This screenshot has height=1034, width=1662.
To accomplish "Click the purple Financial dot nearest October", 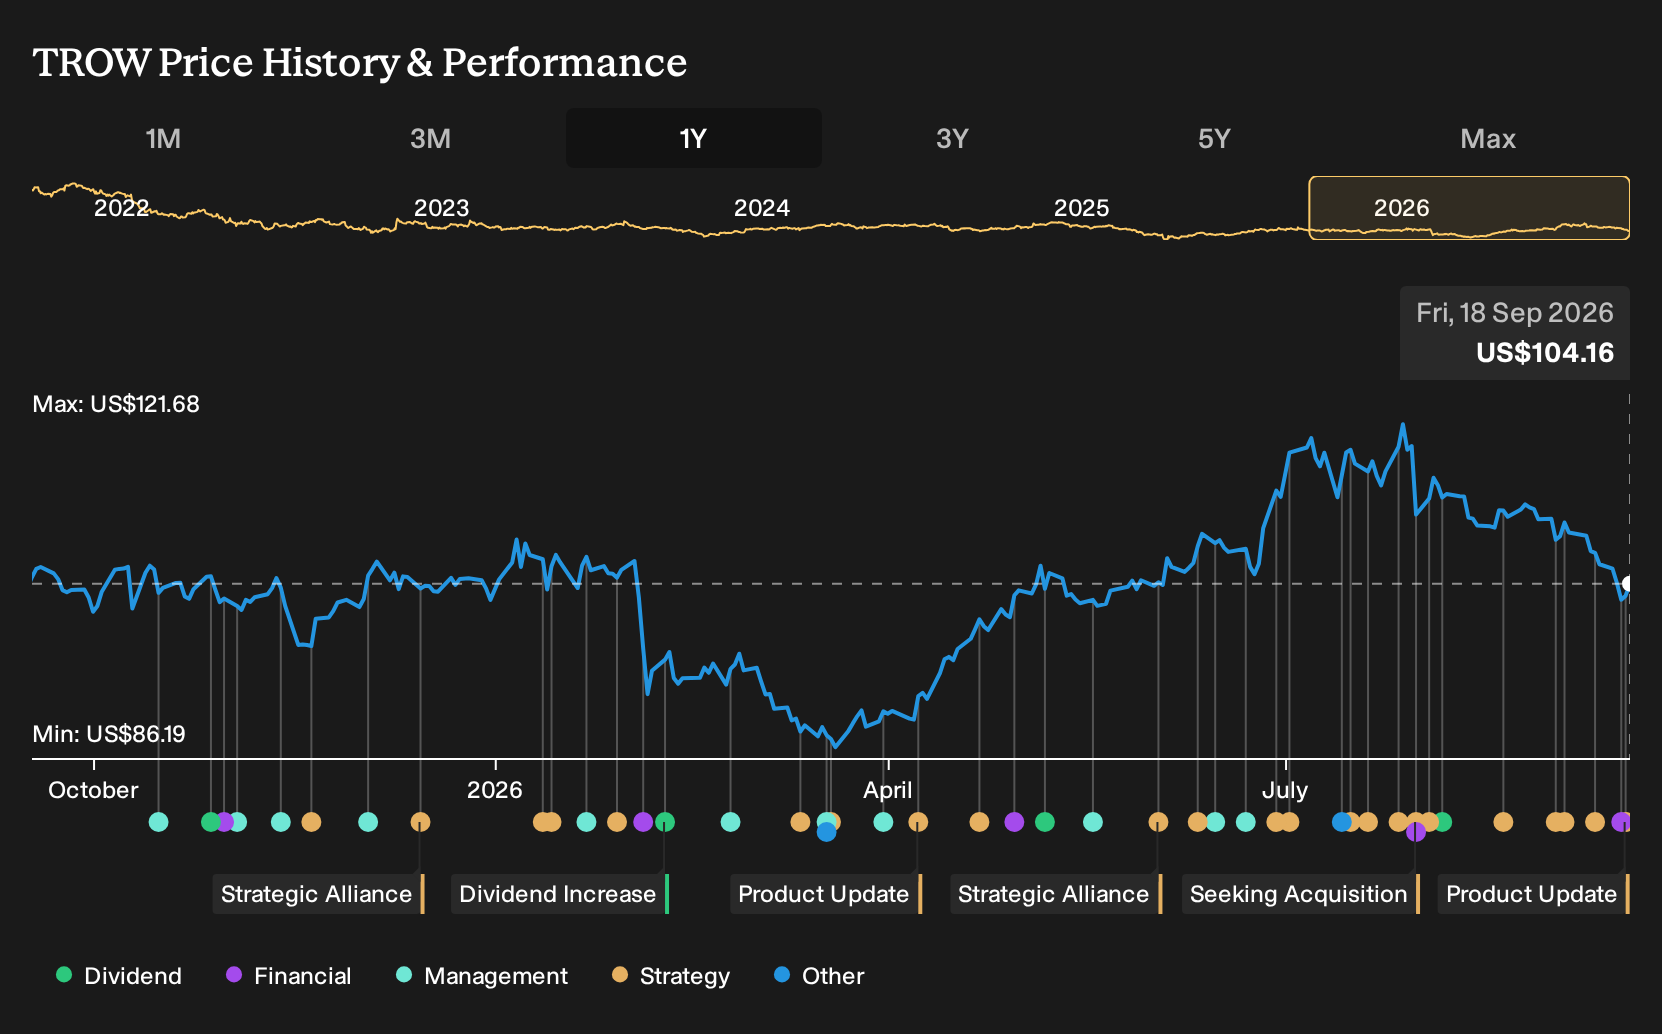I will [225, 822].
